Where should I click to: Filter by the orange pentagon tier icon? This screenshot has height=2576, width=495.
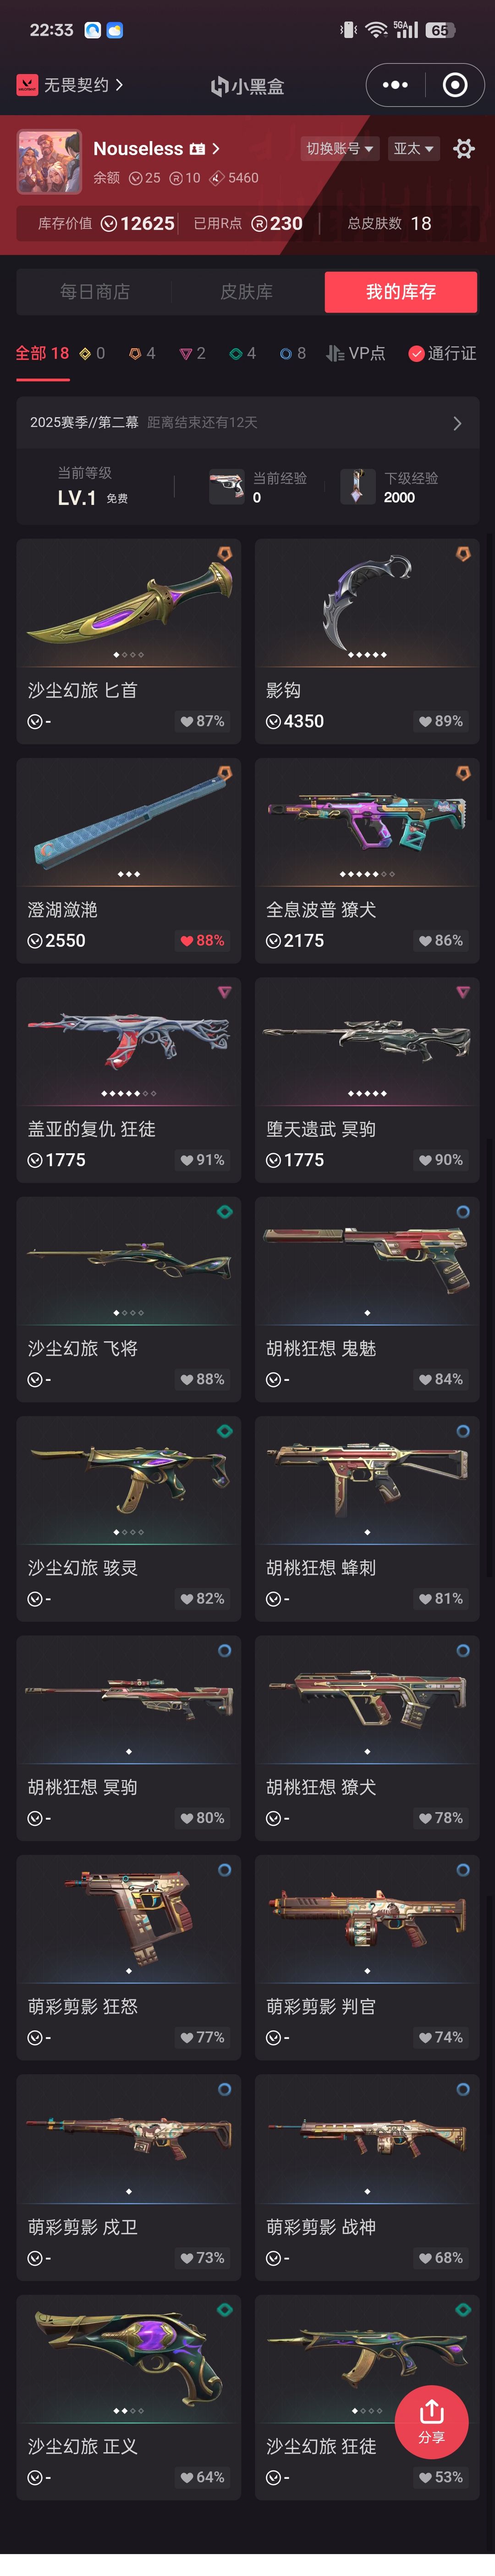pyautogui.click(x=135, y=354)
